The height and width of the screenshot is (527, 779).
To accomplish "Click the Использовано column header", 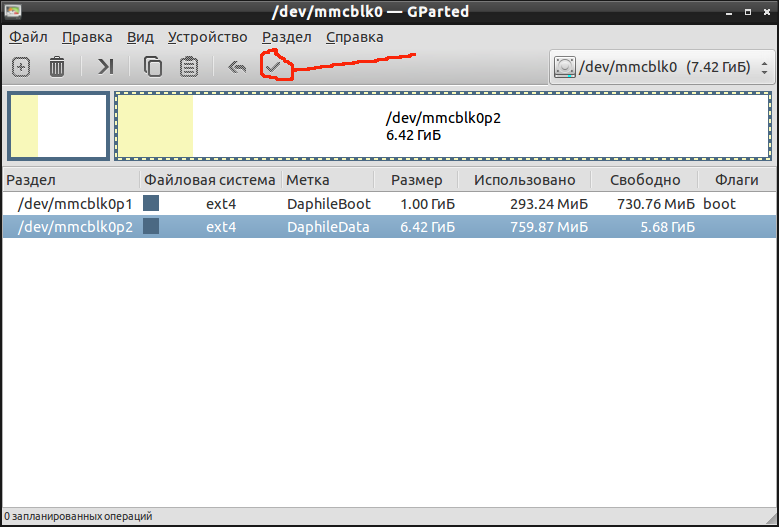I will point(525,180).
